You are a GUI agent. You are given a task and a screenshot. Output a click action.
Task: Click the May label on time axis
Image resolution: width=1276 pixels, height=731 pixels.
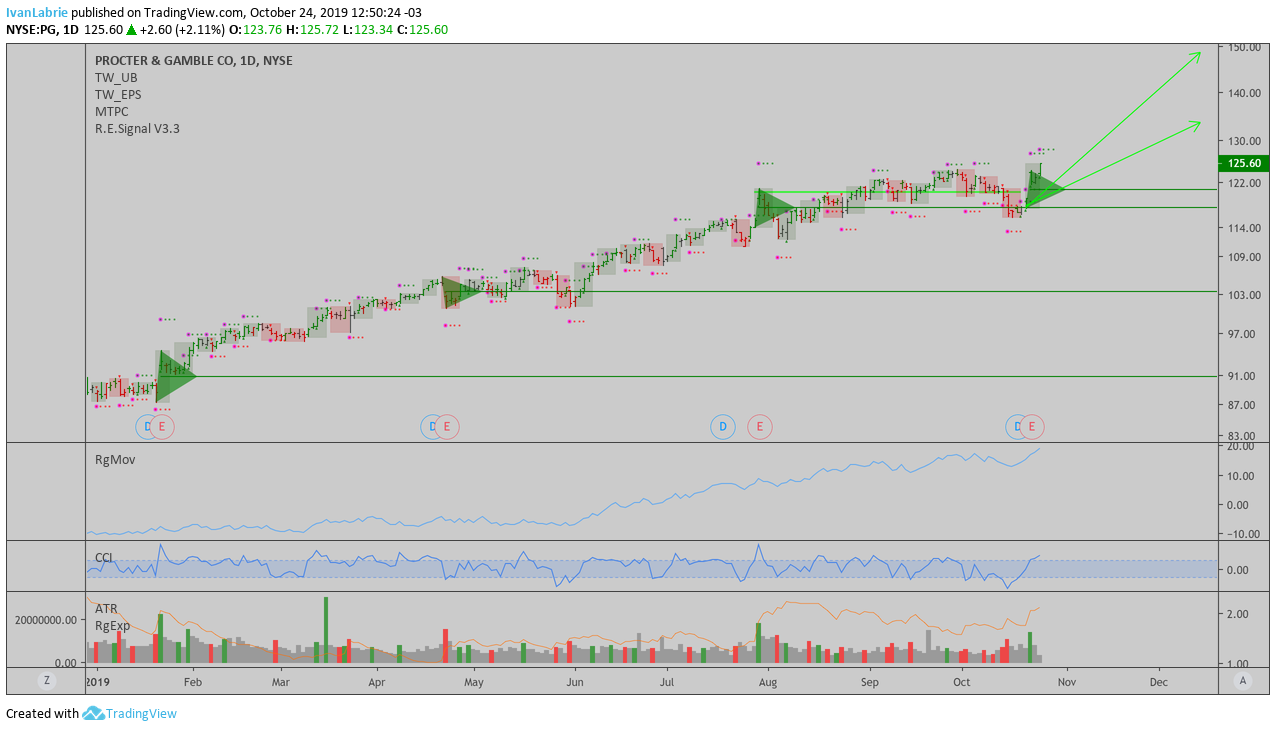(x=473, y=682)
